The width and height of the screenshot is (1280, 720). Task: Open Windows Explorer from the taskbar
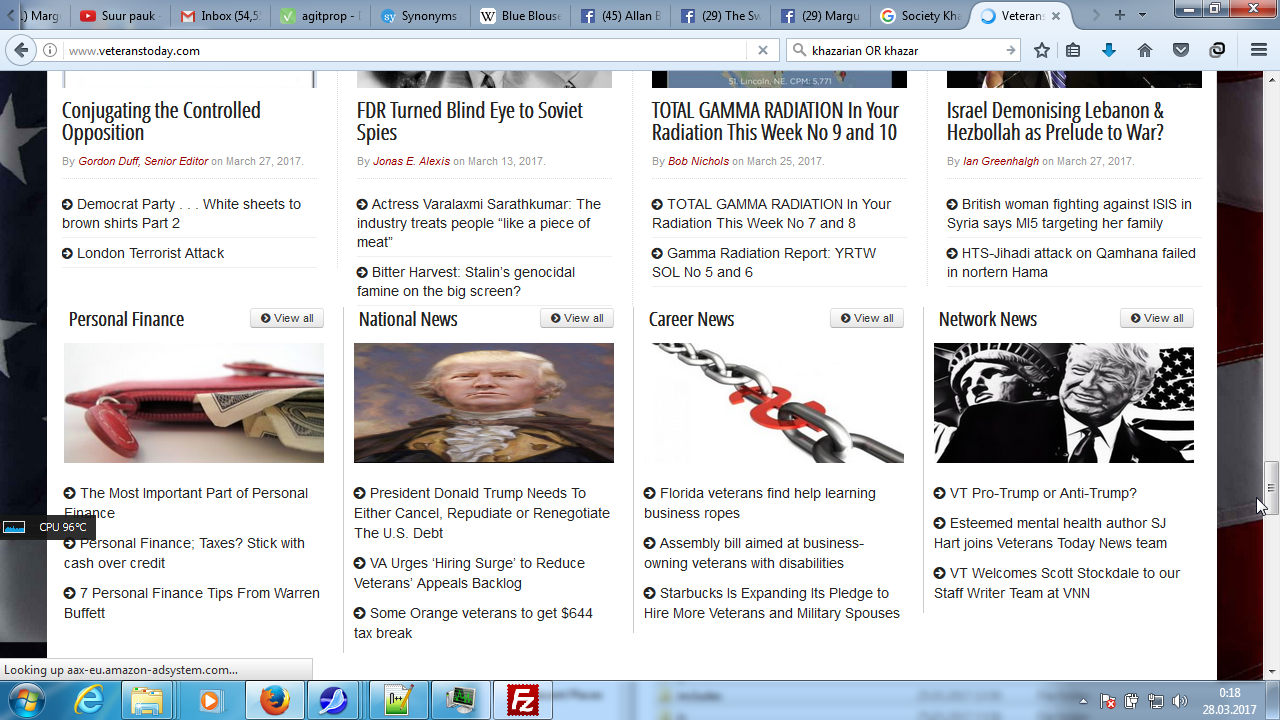pos(147,700)
